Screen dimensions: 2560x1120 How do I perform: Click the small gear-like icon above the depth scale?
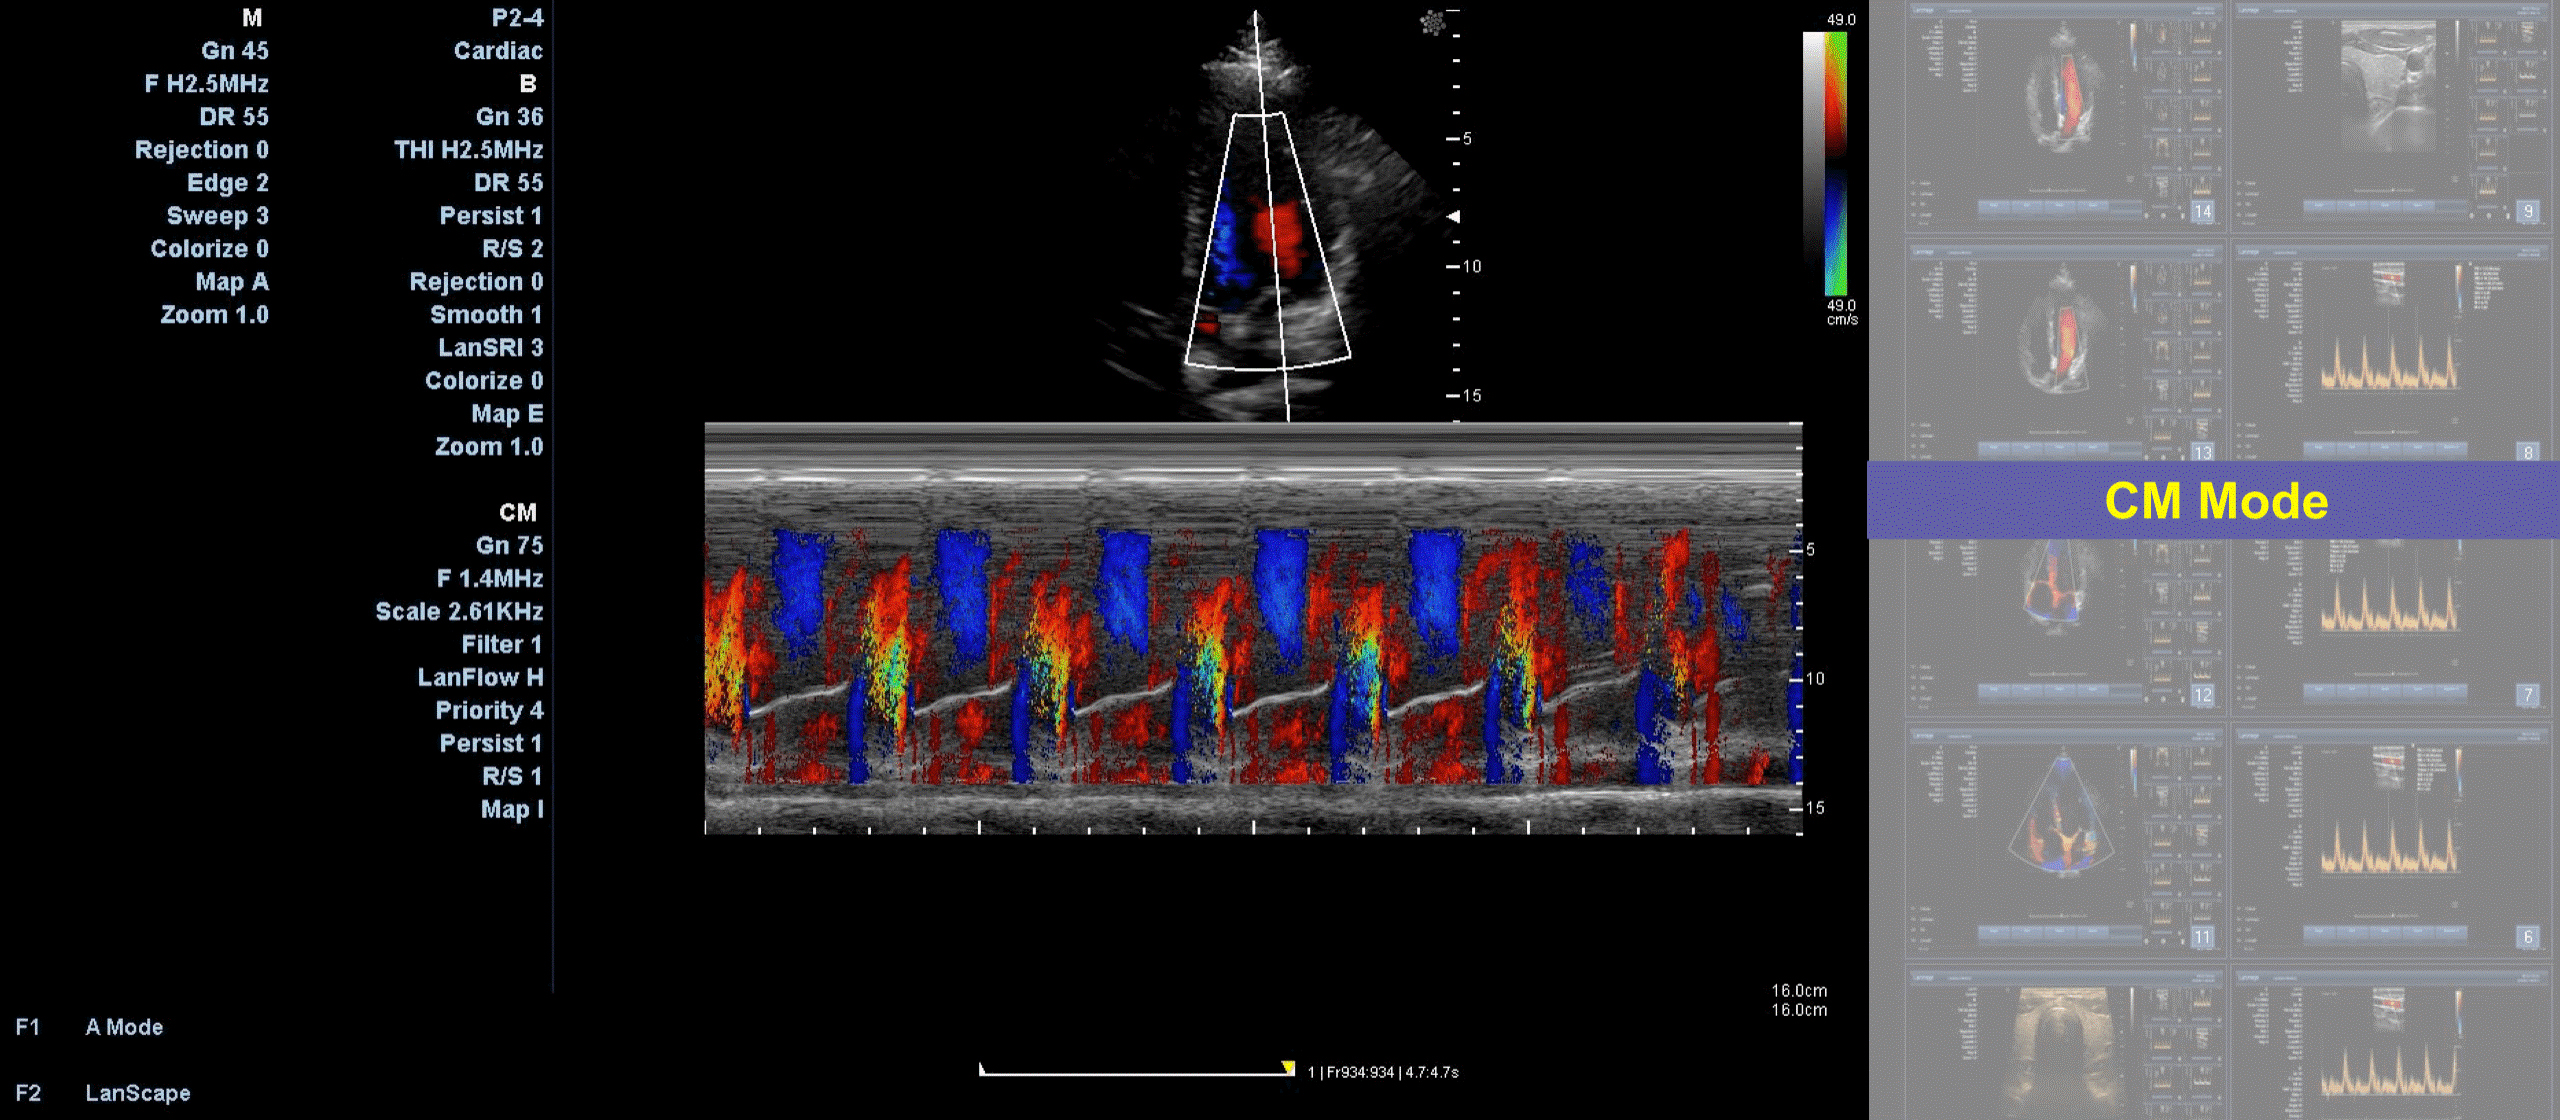coord(1432,22)
